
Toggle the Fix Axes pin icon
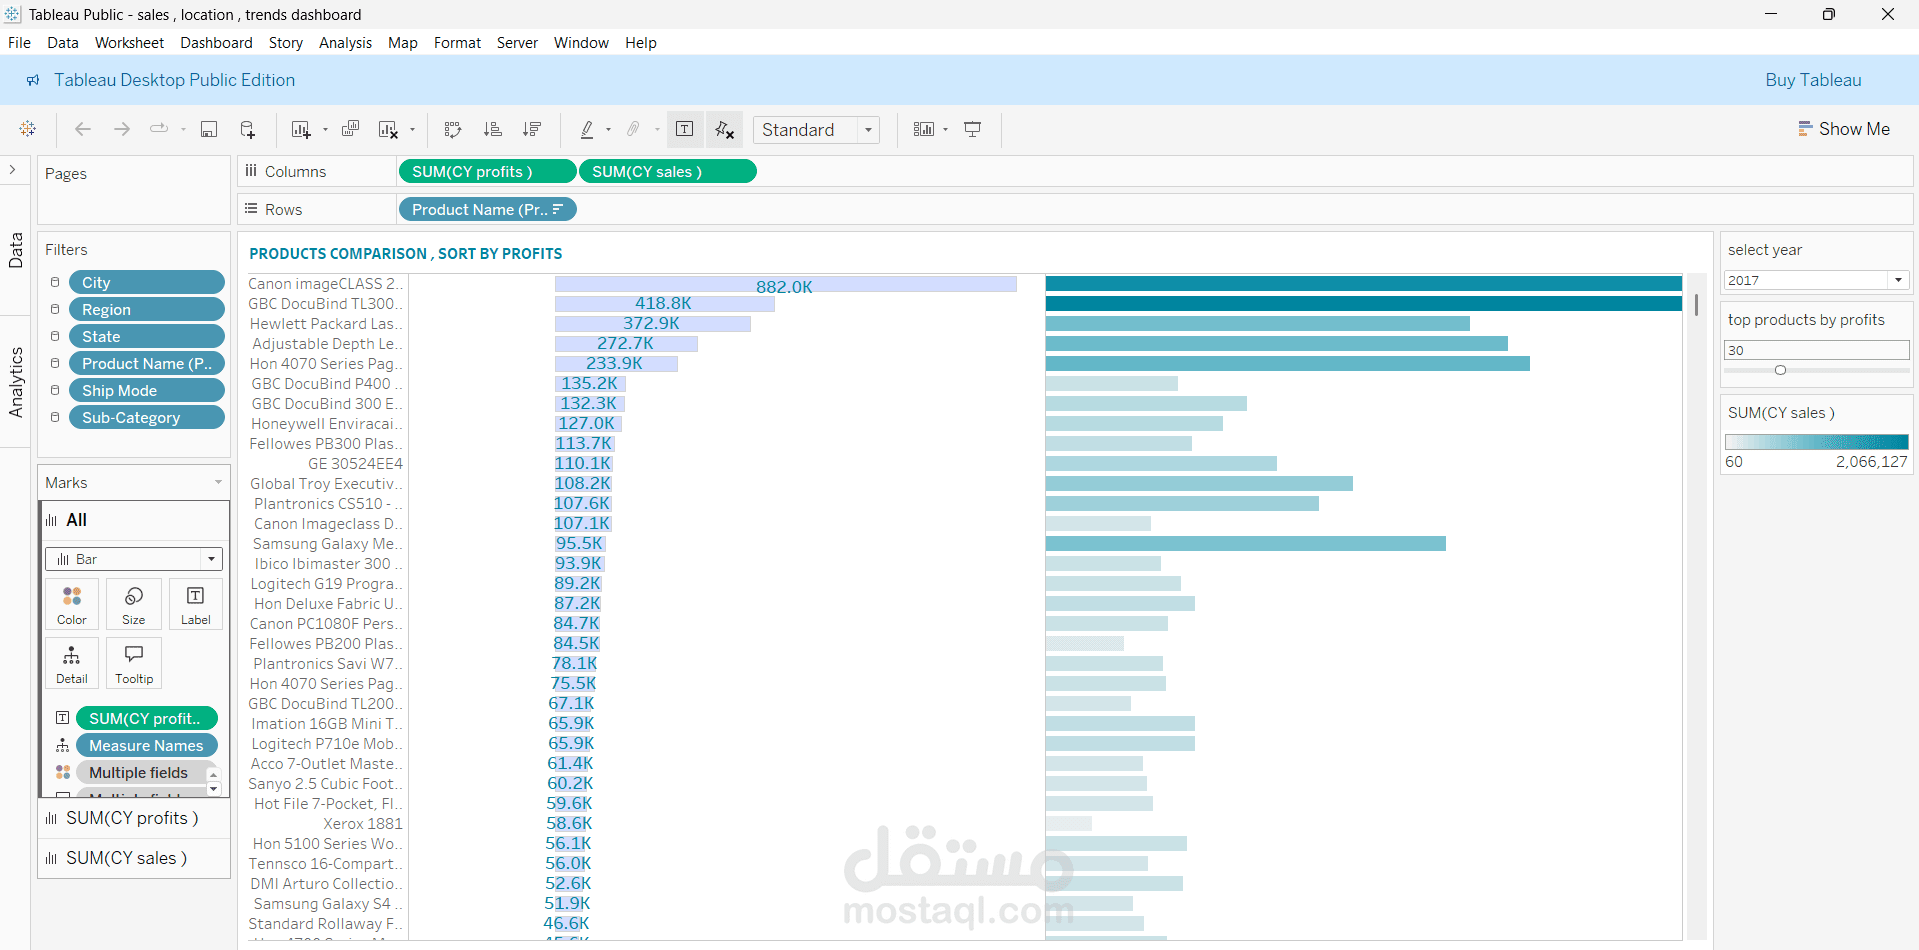click(x=725, y=129)
